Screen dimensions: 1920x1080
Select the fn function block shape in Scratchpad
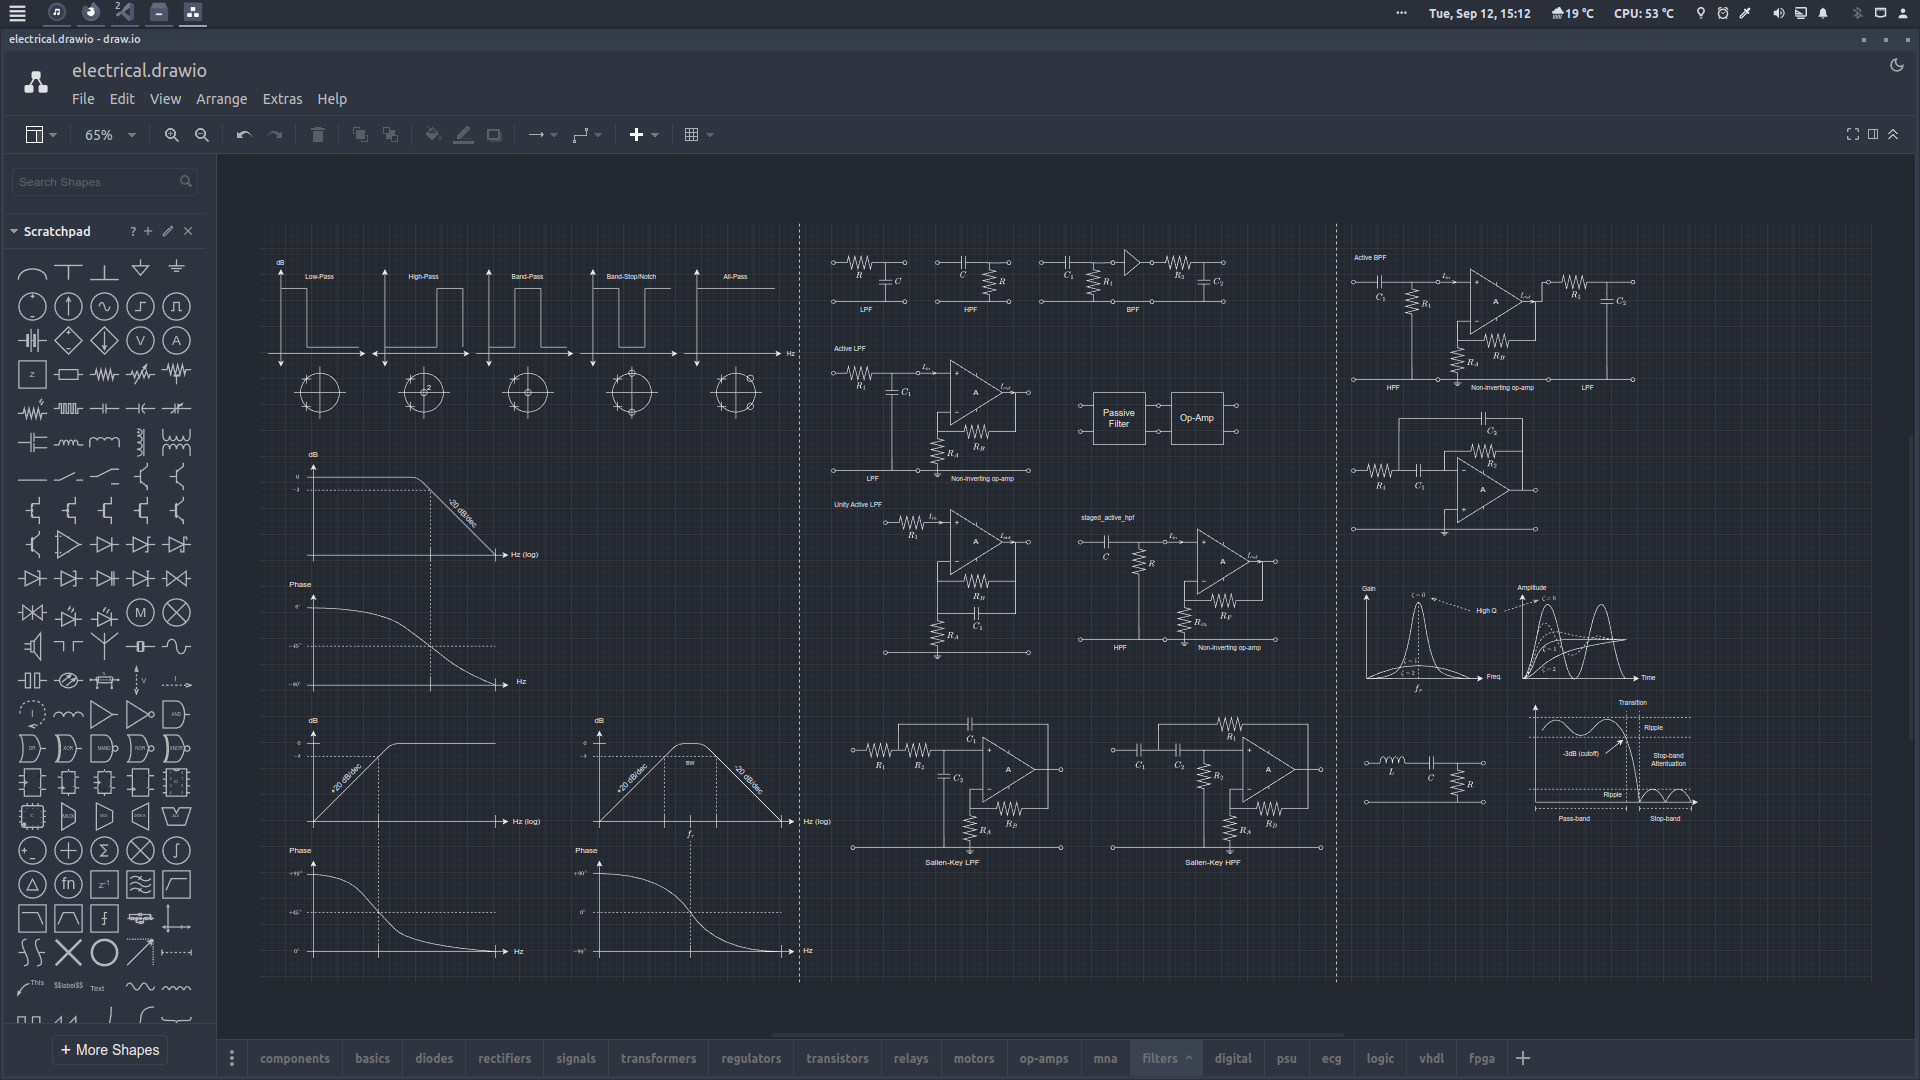coord(68,885)
